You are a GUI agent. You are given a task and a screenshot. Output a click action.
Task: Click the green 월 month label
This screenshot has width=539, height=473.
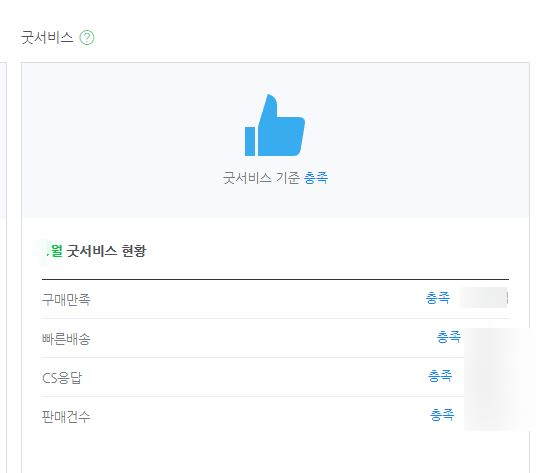56,251
